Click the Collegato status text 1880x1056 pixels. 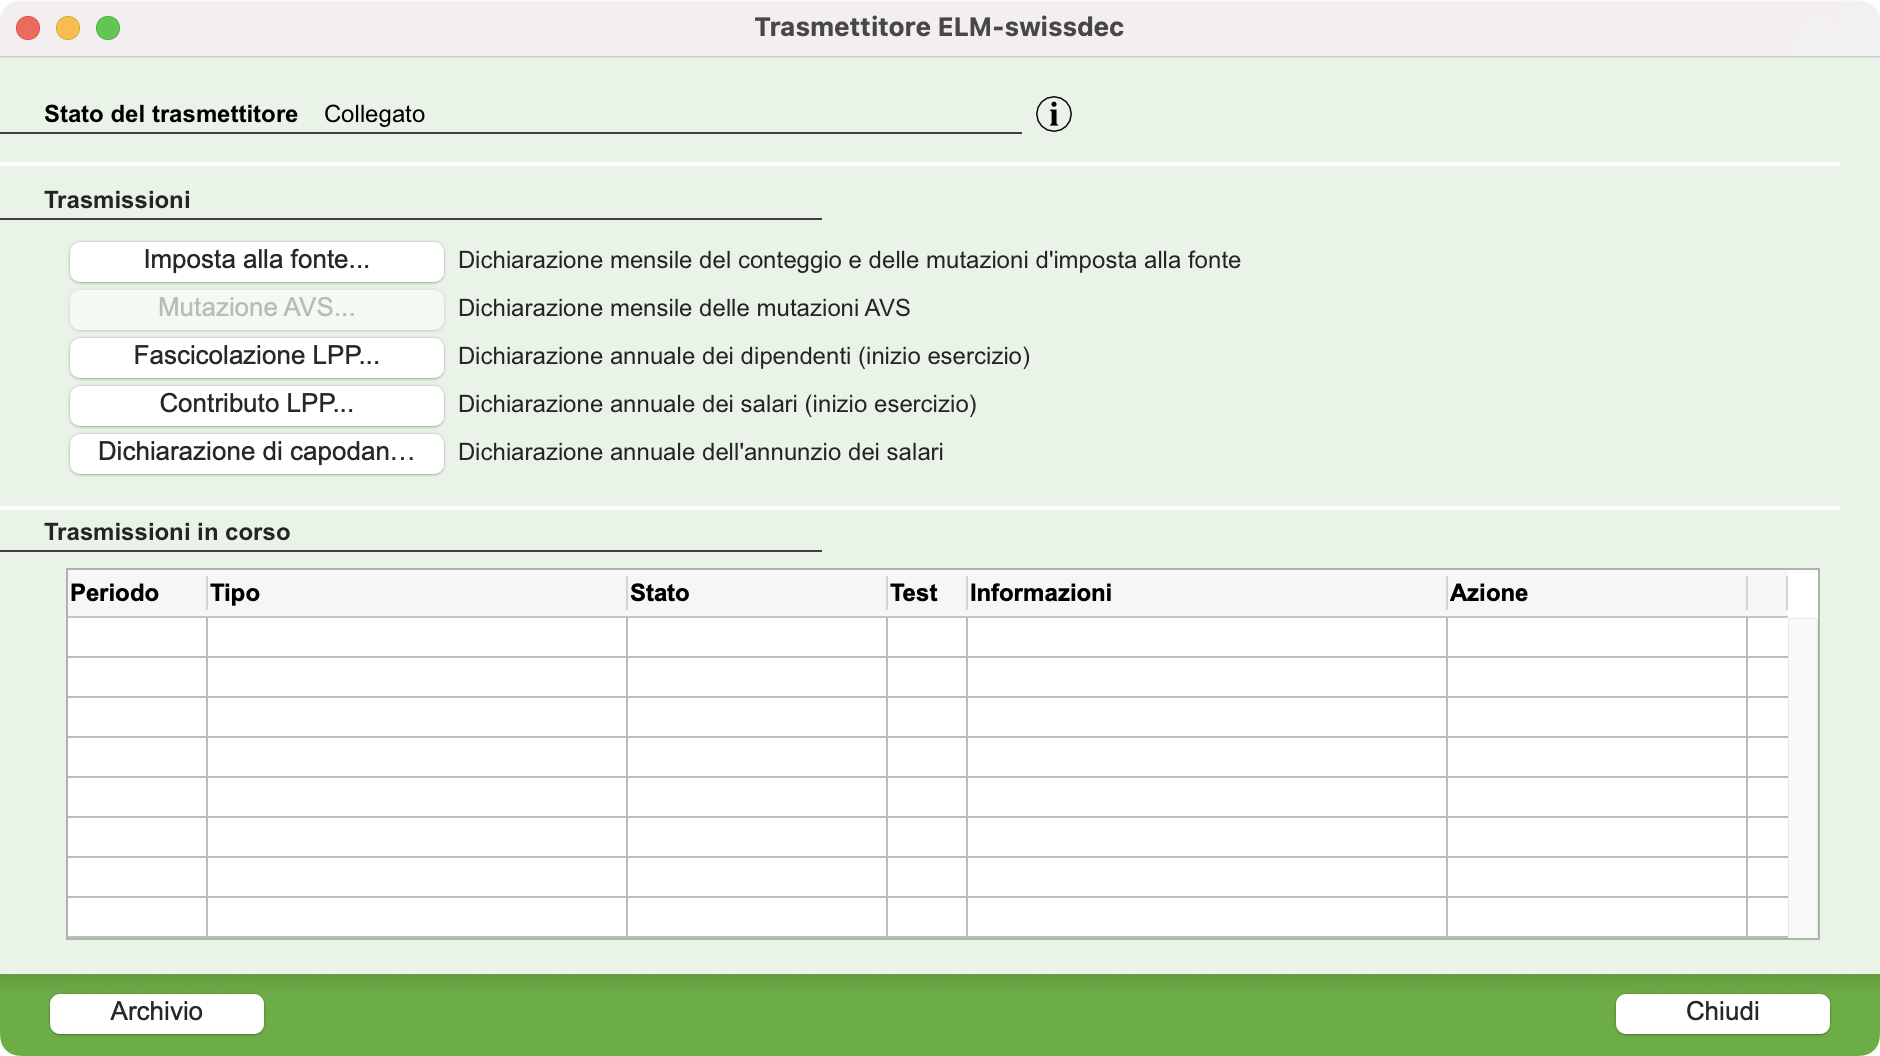pos(374,114)
